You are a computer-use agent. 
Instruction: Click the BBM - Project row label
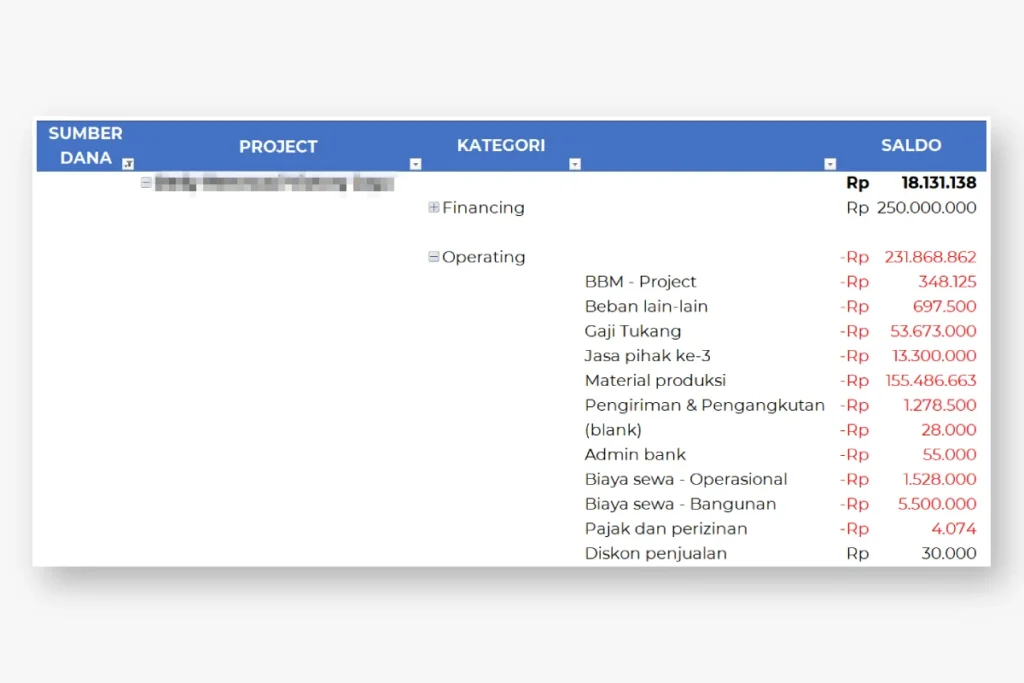click(640, 282)
